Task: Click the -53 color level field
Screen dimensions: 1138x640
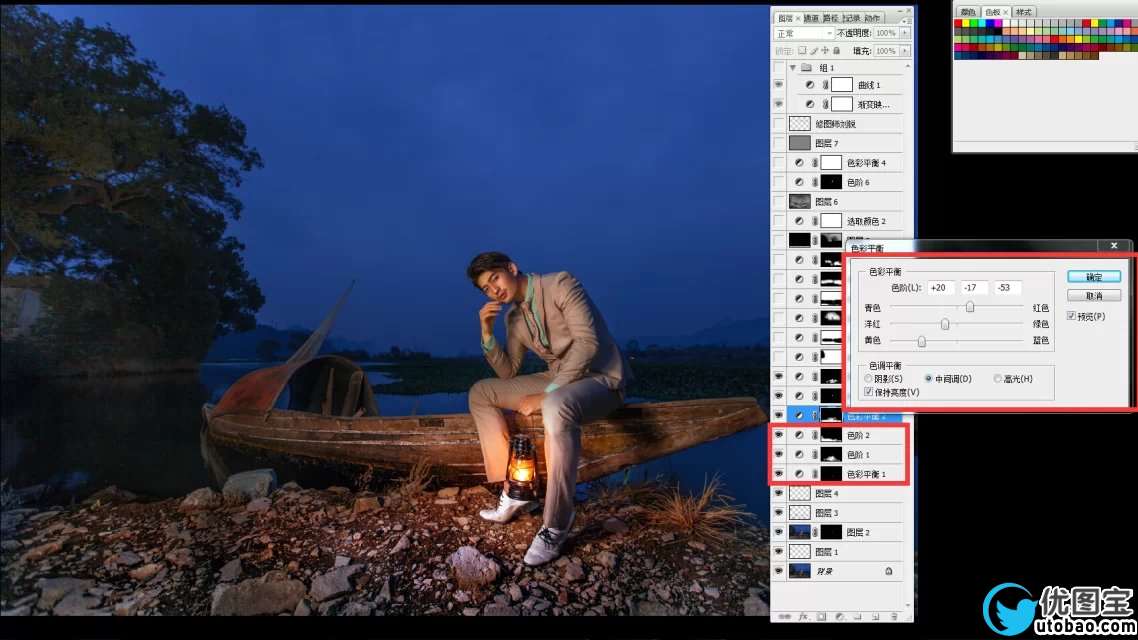Action: 1007,287
